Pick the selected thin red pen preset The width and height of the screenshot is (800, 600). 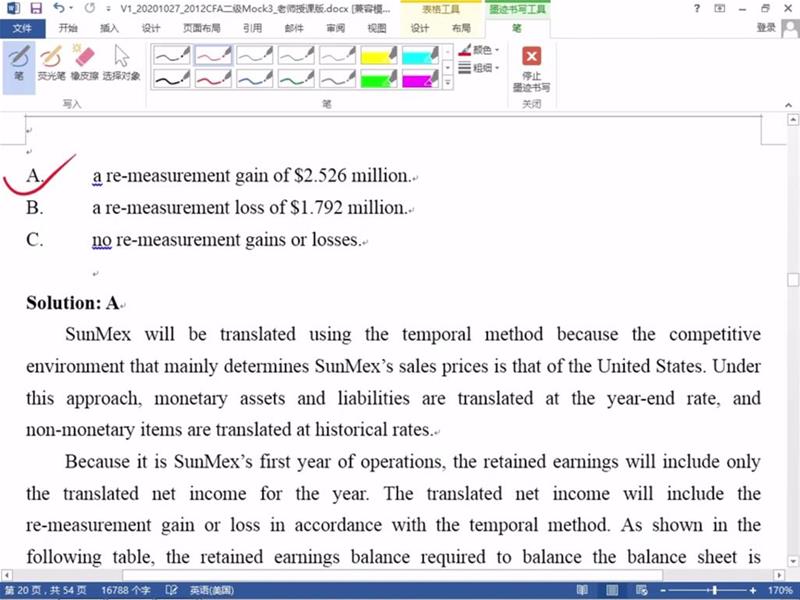click(x=213, y=55)
